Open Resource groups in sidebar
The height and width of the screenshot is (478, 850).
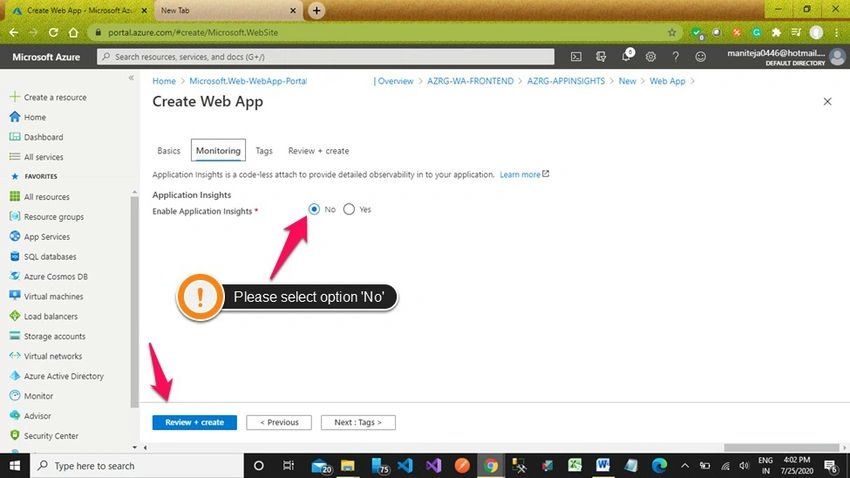54,217
